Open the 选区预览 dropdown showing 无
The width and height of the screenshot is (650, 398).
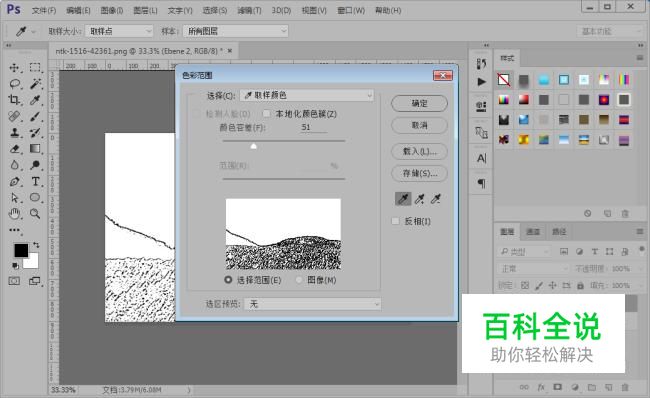[x=313, y=304]
